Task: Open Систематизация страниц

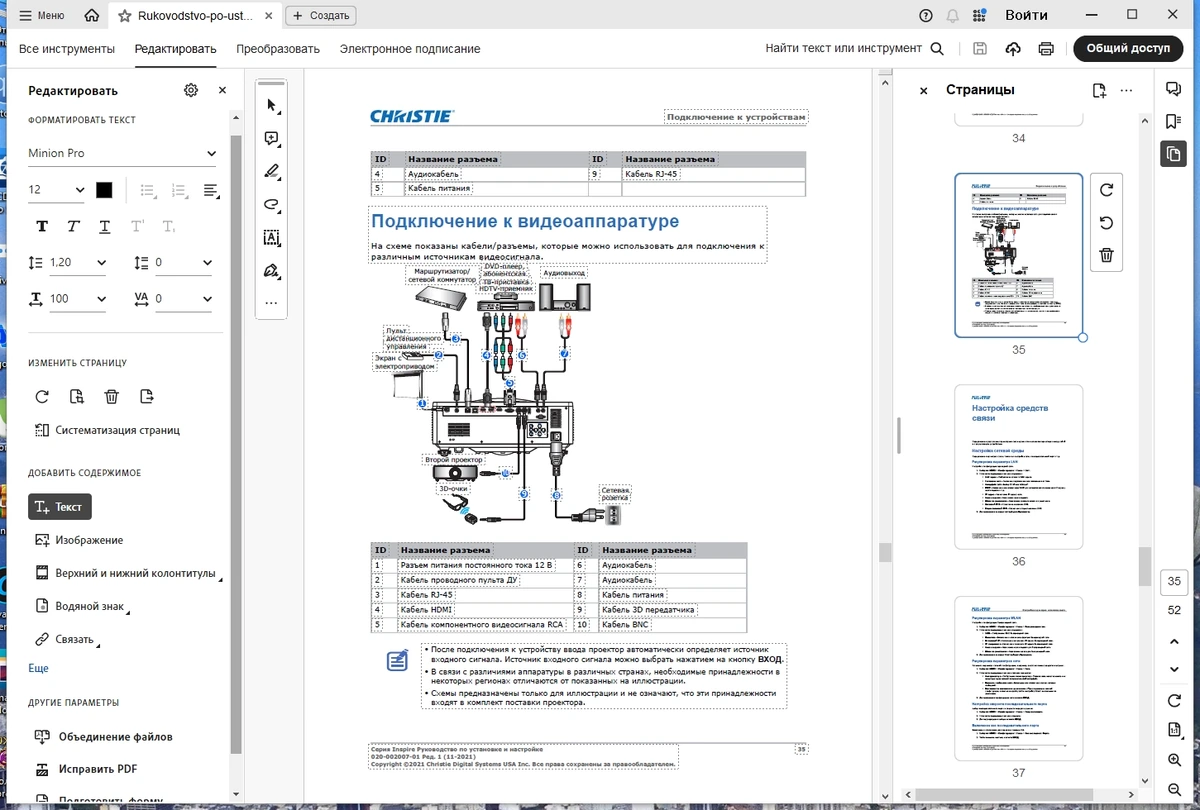Action: (x=108, y=431)
